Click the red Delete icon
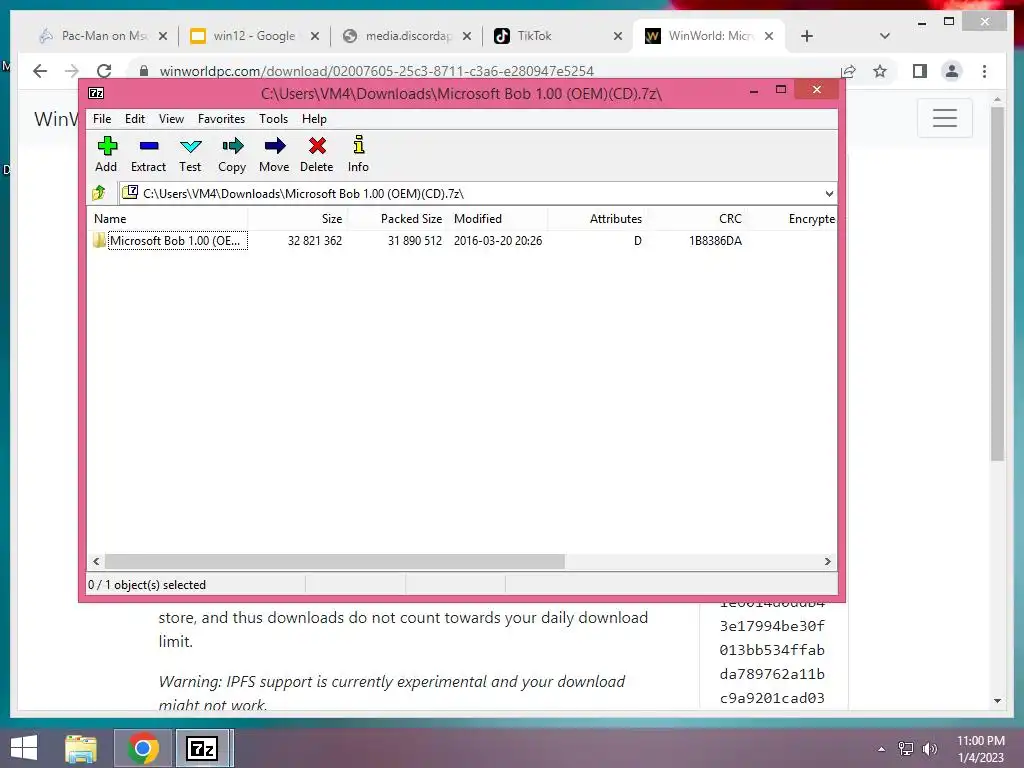This screenshot has height=768, width=1024. 317,153
